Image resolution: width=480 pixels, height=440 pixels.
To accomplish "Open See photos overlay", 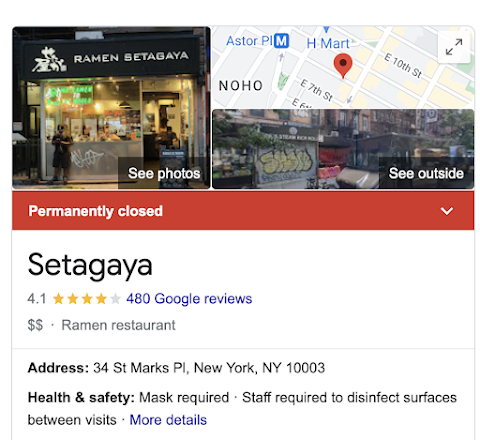I will point(164,173).
